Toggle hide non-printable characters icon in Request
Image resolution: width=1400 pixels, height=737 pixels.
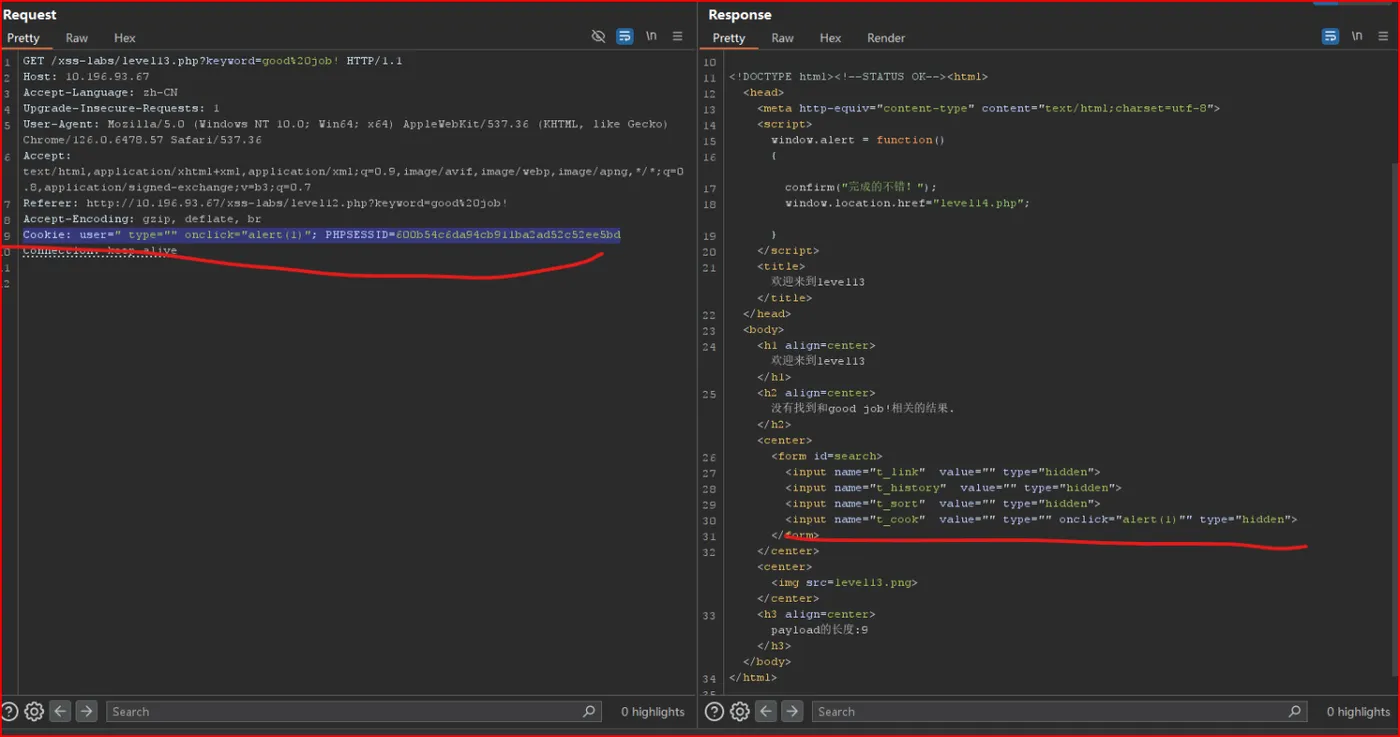pyautogui.click(x=598, y=36)
